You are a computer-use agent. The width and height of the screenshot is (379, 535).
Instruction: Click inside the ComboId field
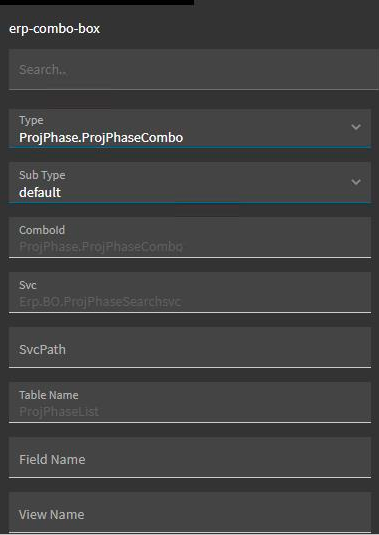point(190,238)
